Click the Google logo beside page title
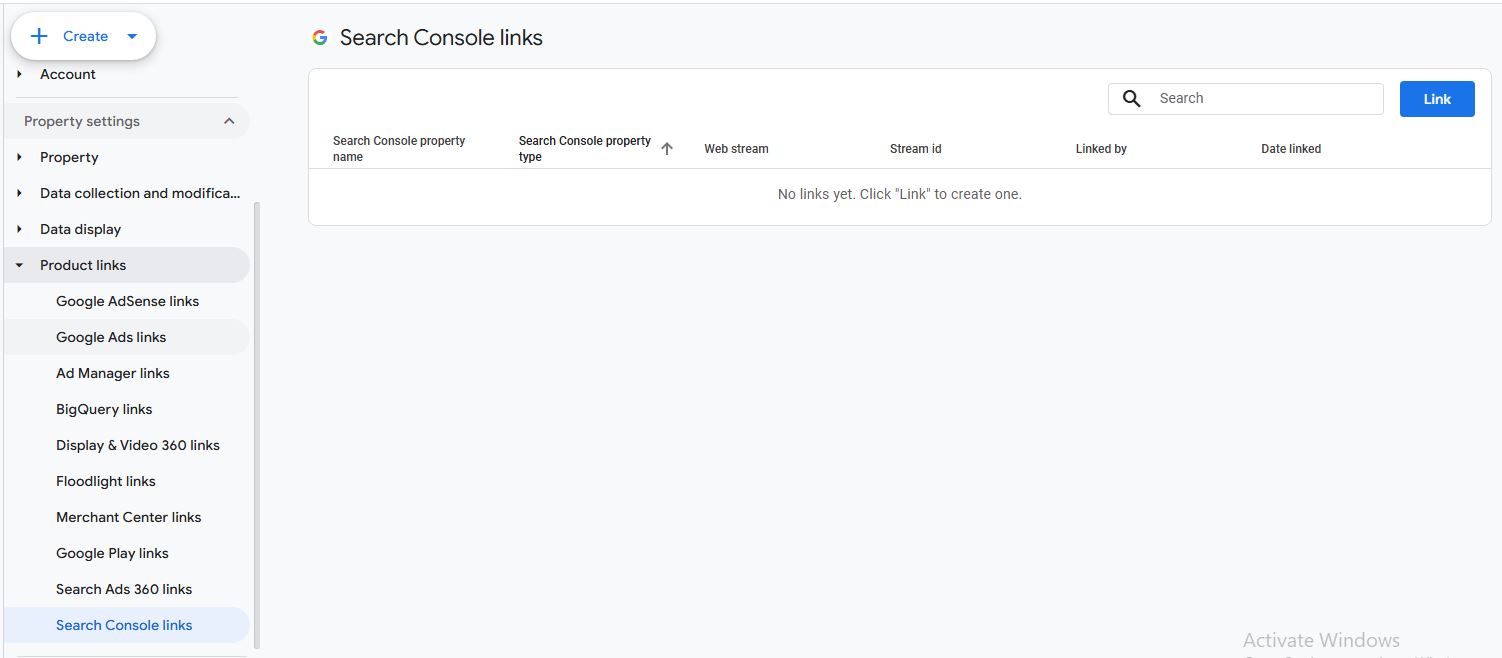 [320, 38]
